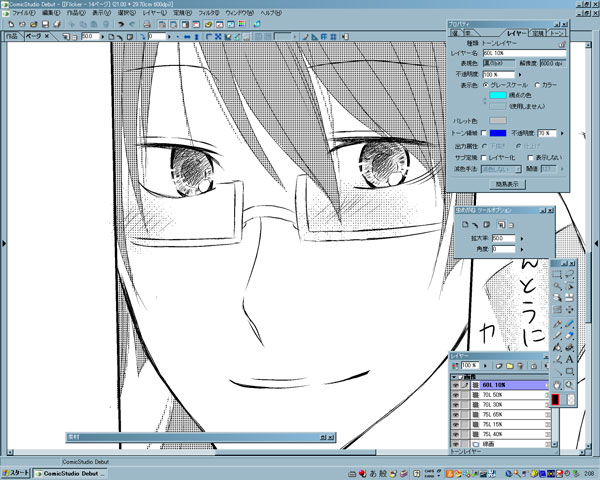Hide the 70L 30% layer

tap(455, 405)
